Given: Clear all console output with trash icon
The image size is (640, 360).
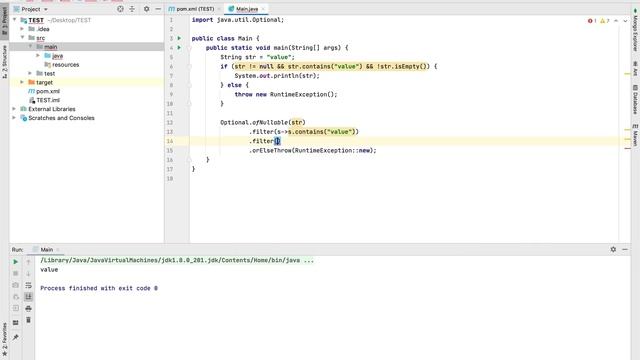Looking at the screenshot, I should click(28, 320).
